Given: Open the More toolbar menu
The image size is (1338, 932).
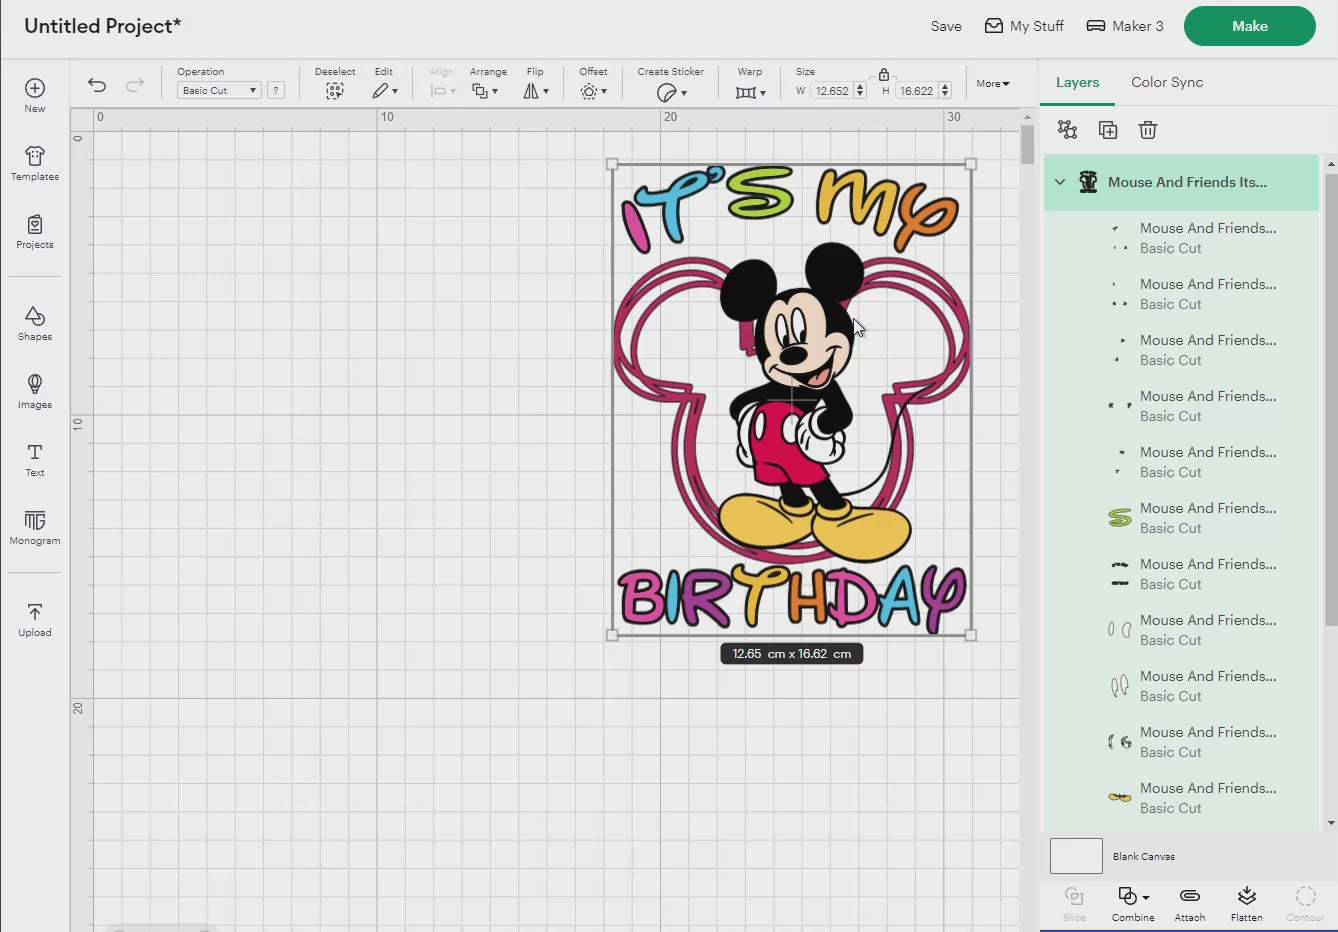Looking at the screenshot, I should pos(993,84).
